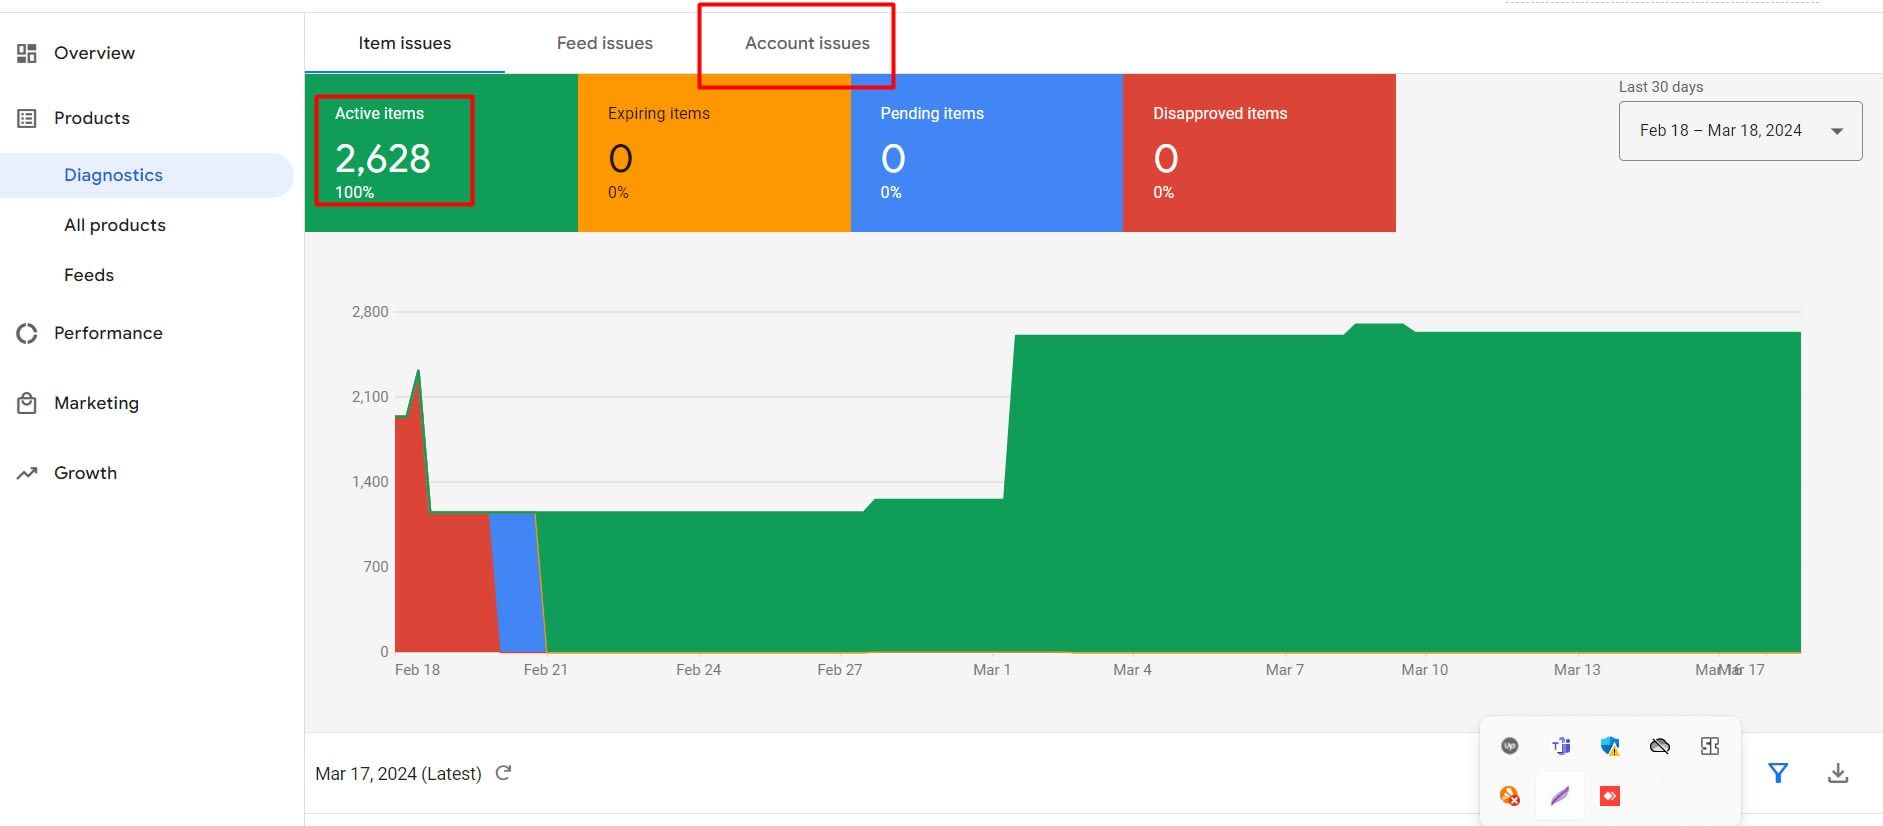Click the 1,400 y-axis label

(x=370, y=482)
